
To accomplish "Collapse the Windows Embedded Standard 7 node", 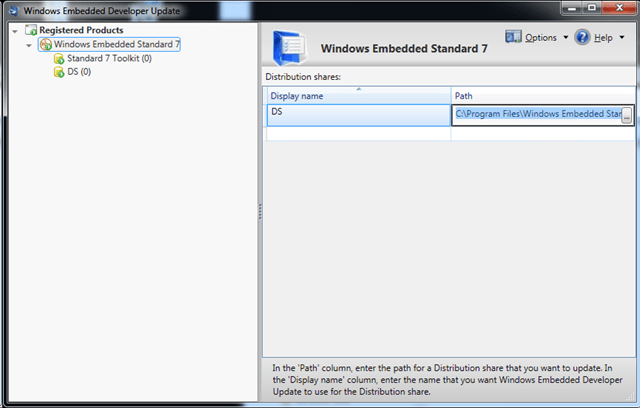I will 29,45.
